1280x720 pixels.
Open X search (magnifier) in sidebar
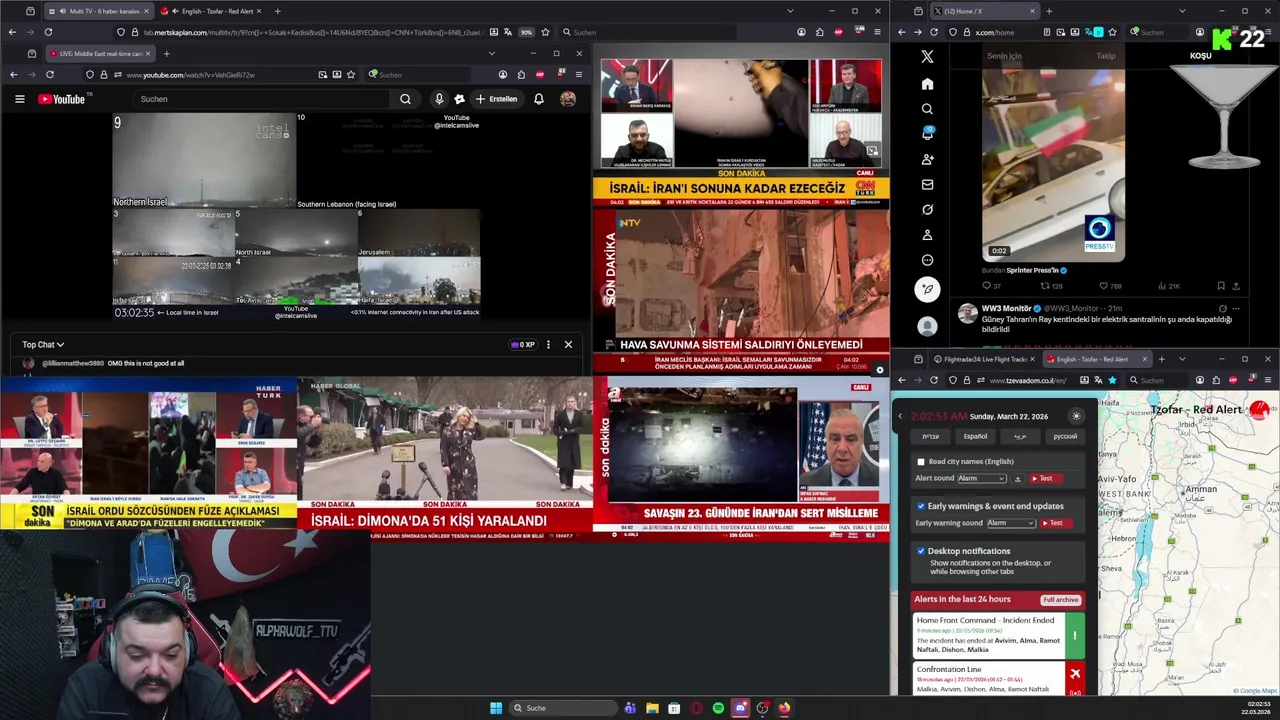927,109
